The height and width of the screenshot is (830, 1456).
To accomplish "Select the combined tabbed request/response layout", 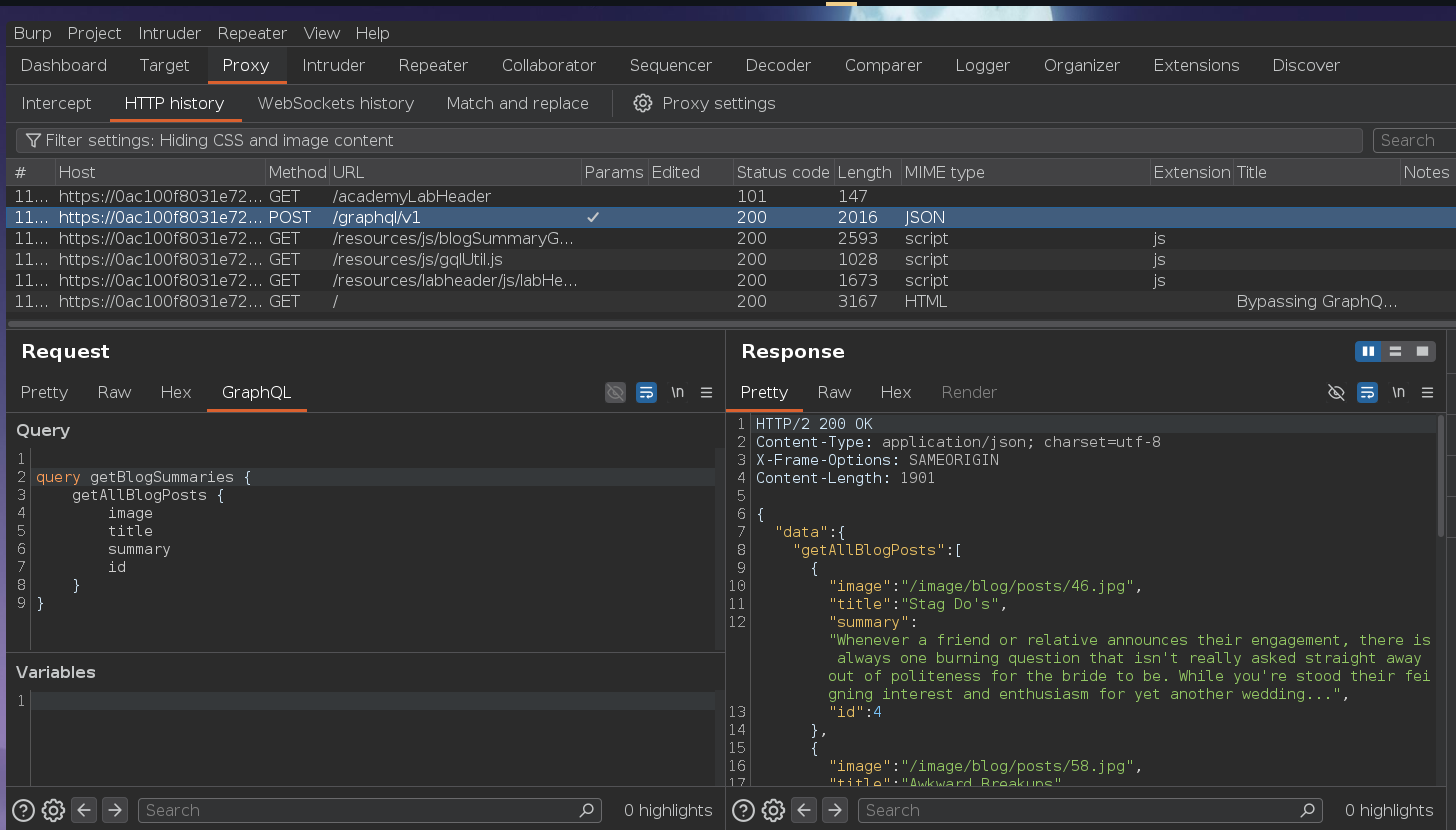I will click(1422, 351).
